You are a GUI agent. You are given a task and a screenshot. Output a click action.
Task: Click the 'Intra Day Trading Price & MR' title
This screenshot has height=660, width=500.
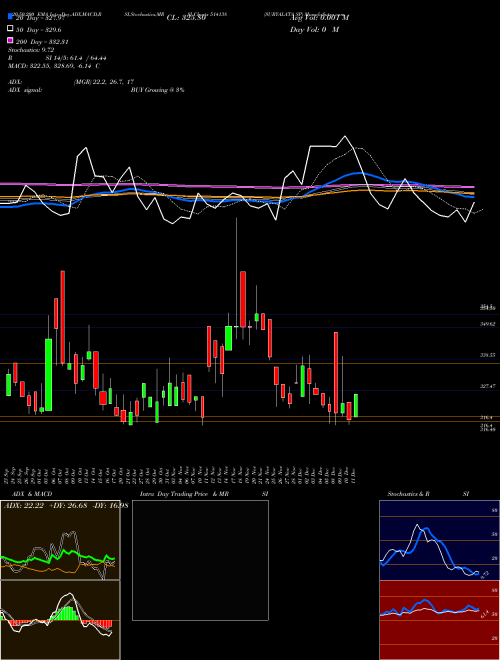coord(184,494)
